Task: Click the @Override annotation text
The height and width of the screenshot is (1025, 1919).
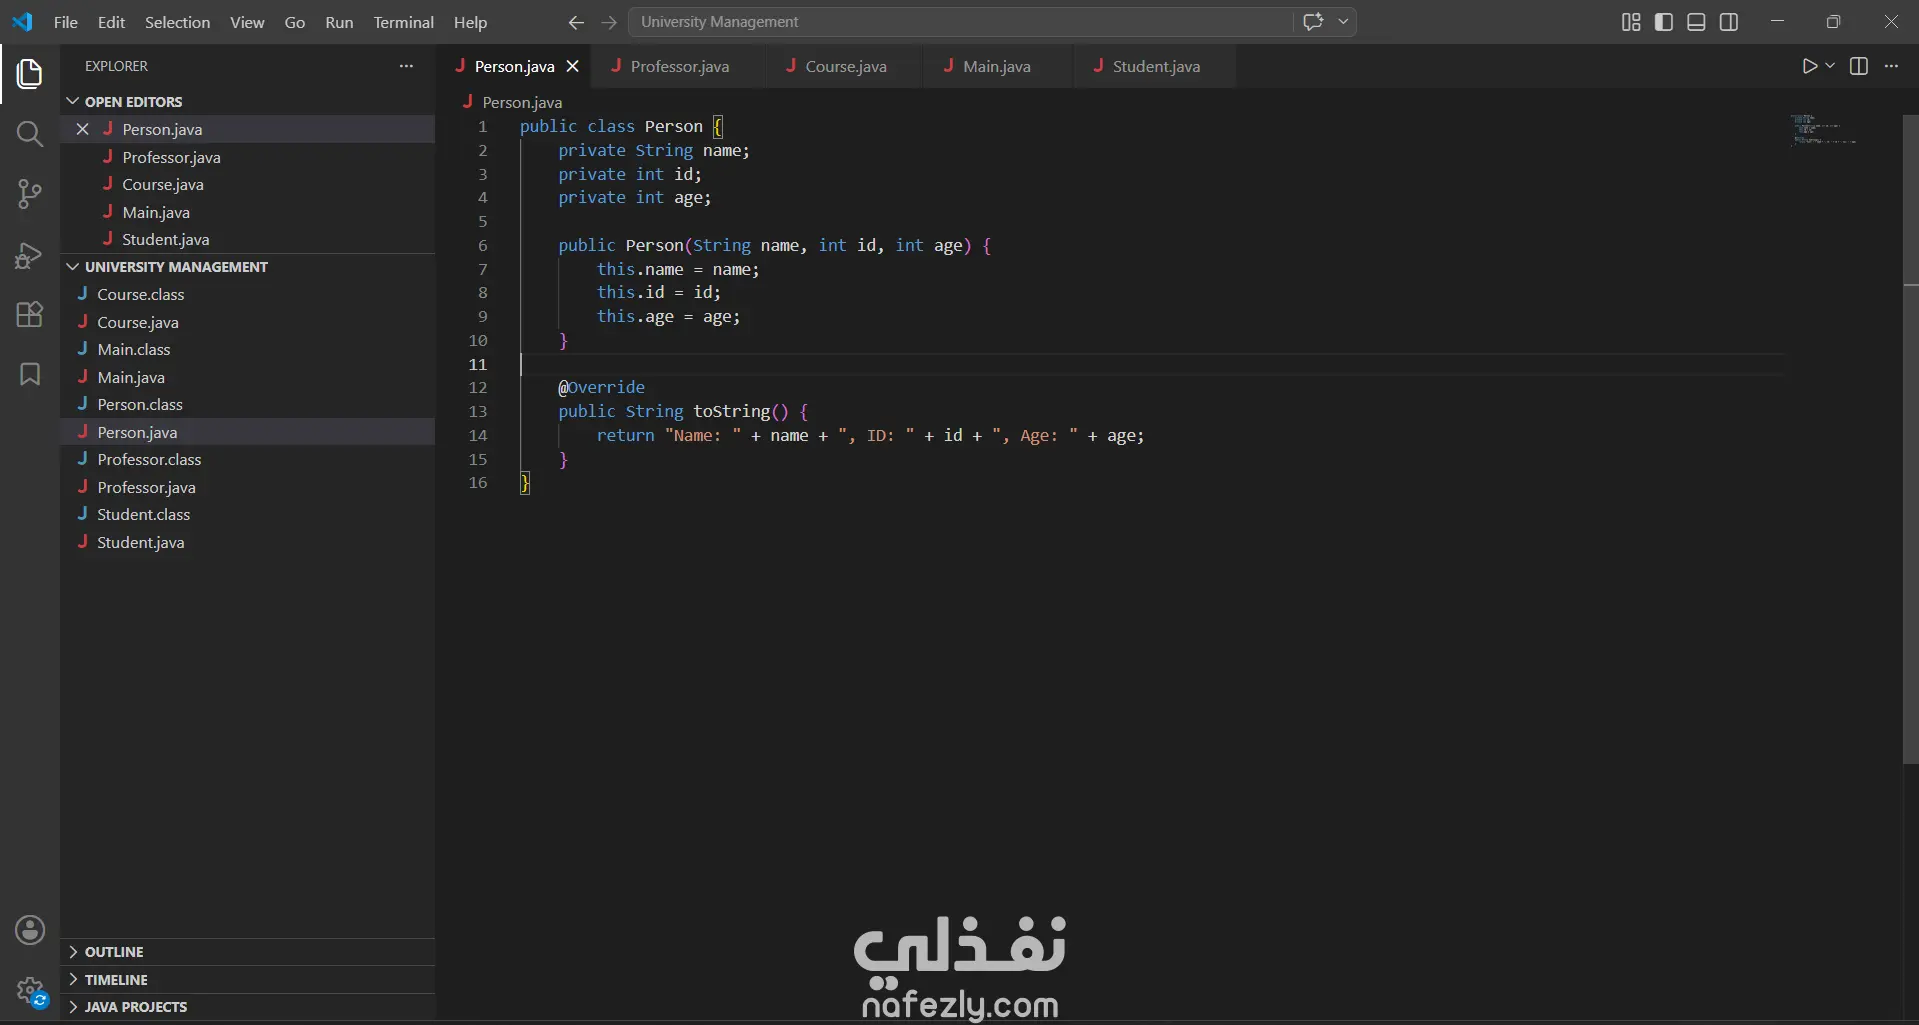Action: (601, 387)
